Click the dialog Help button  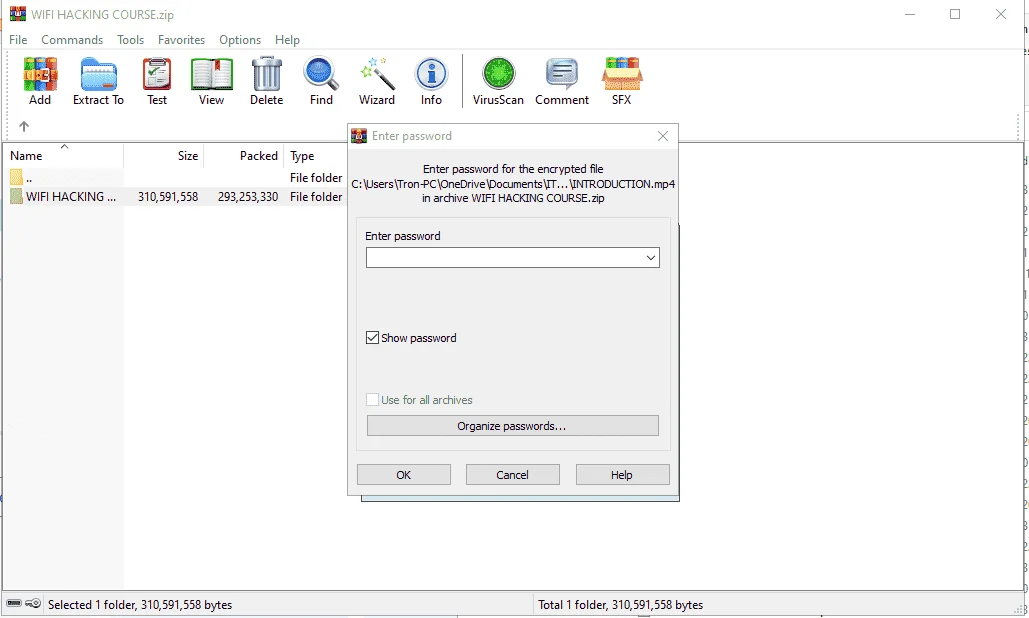pyautogui.click(x=622, y=475)
